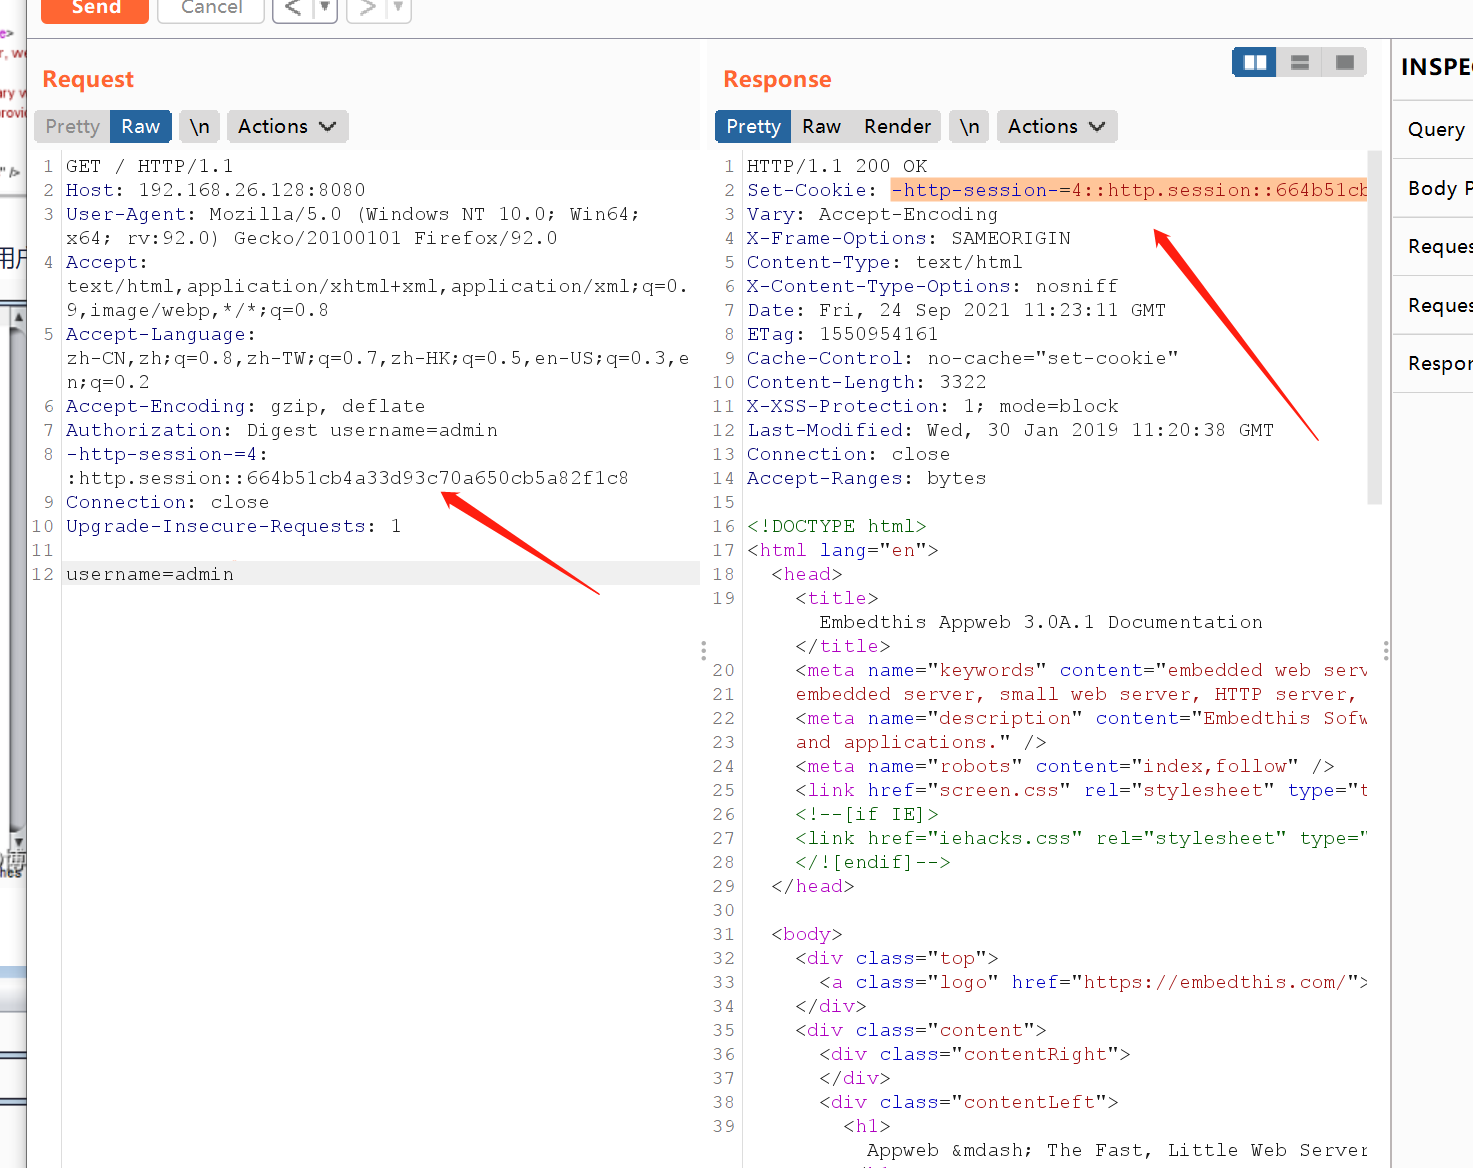Image resolution: width=1473 pixels, height=1168 pixels.
Task: Click the divider handle before the Inspector panel
Action: 1386,651
